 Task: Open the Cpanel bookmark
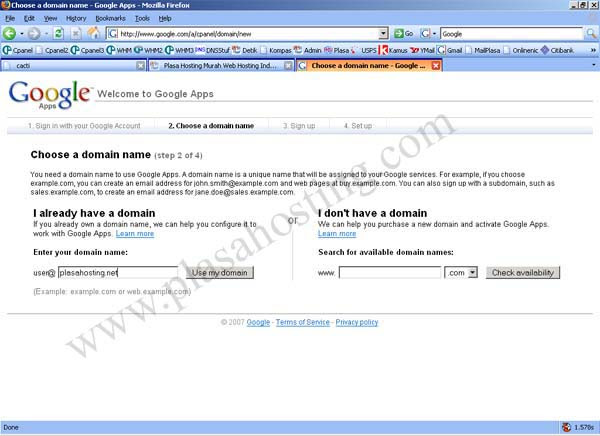[x=18, y=50]
